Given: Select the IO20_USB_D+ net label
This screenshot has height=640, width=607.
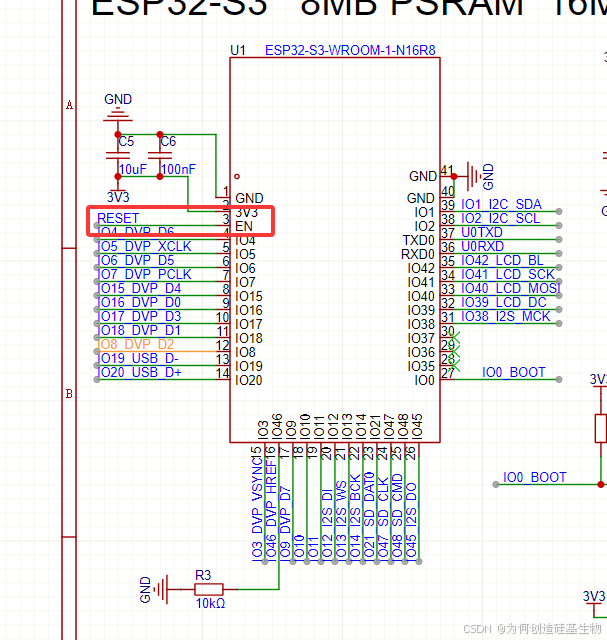Looking at the screenshot, I should (139, 372).
